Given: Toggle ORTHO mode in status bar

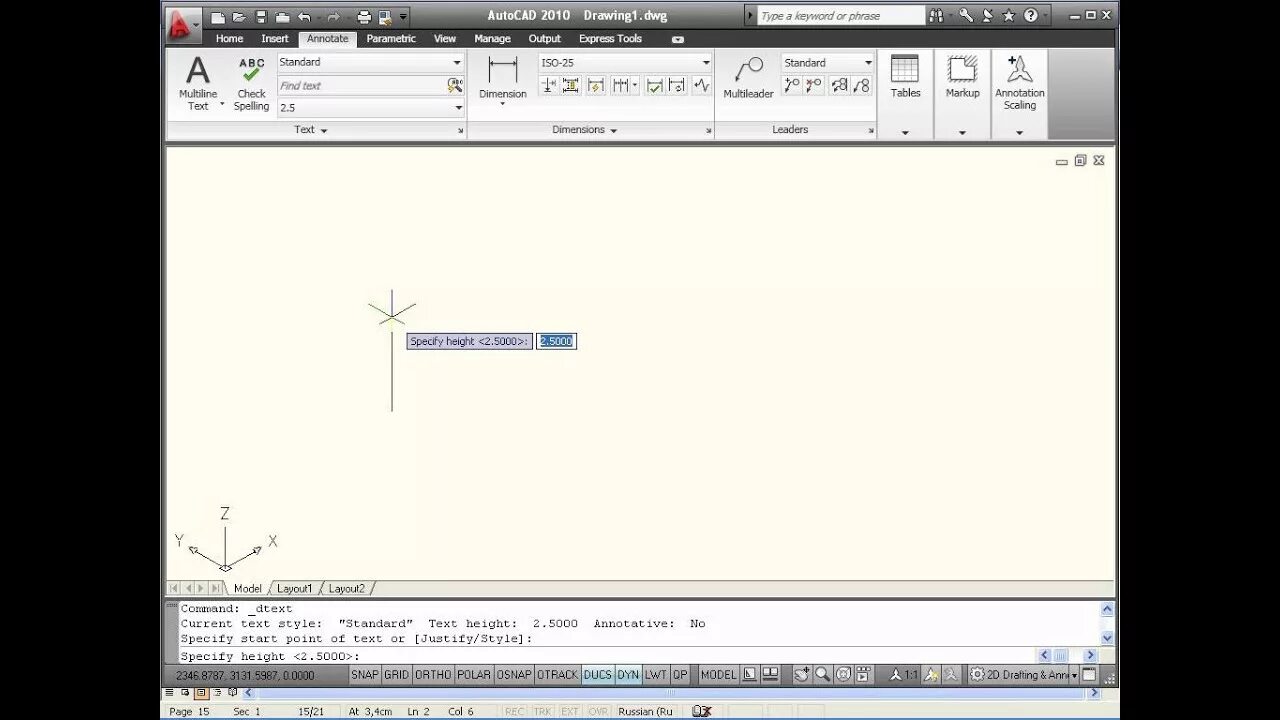Looking at the screenshot, I should pyautogui.click(x=433, y=675).
